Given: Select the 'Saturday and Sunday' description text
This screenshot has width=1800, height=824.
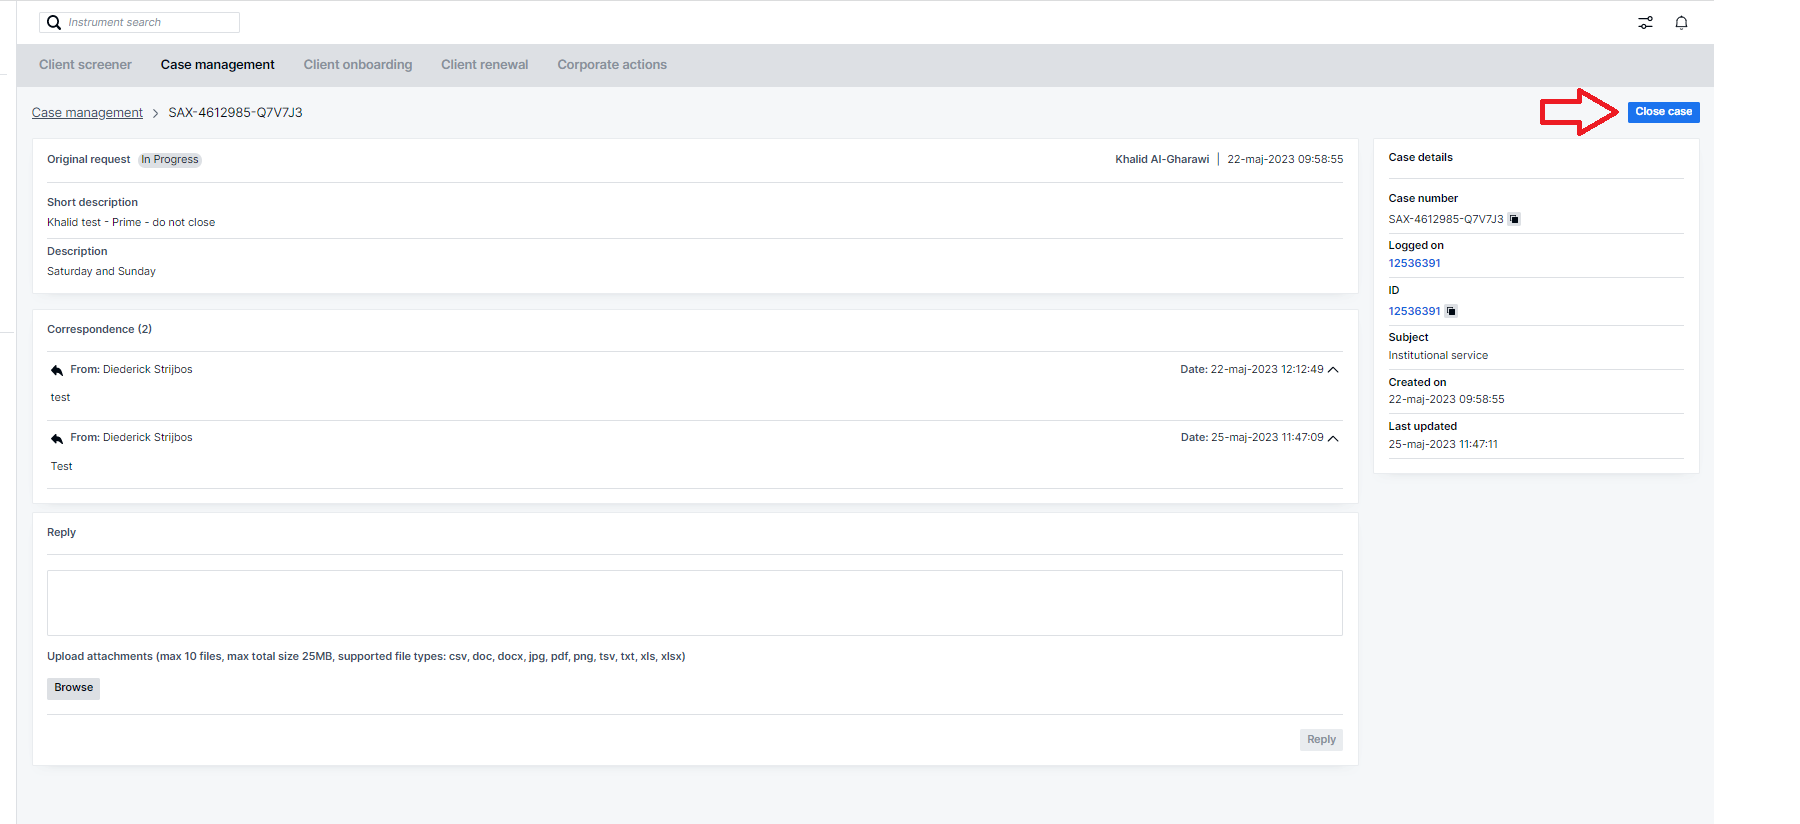Looking at the screenshot, I should (x=101, y=272).
